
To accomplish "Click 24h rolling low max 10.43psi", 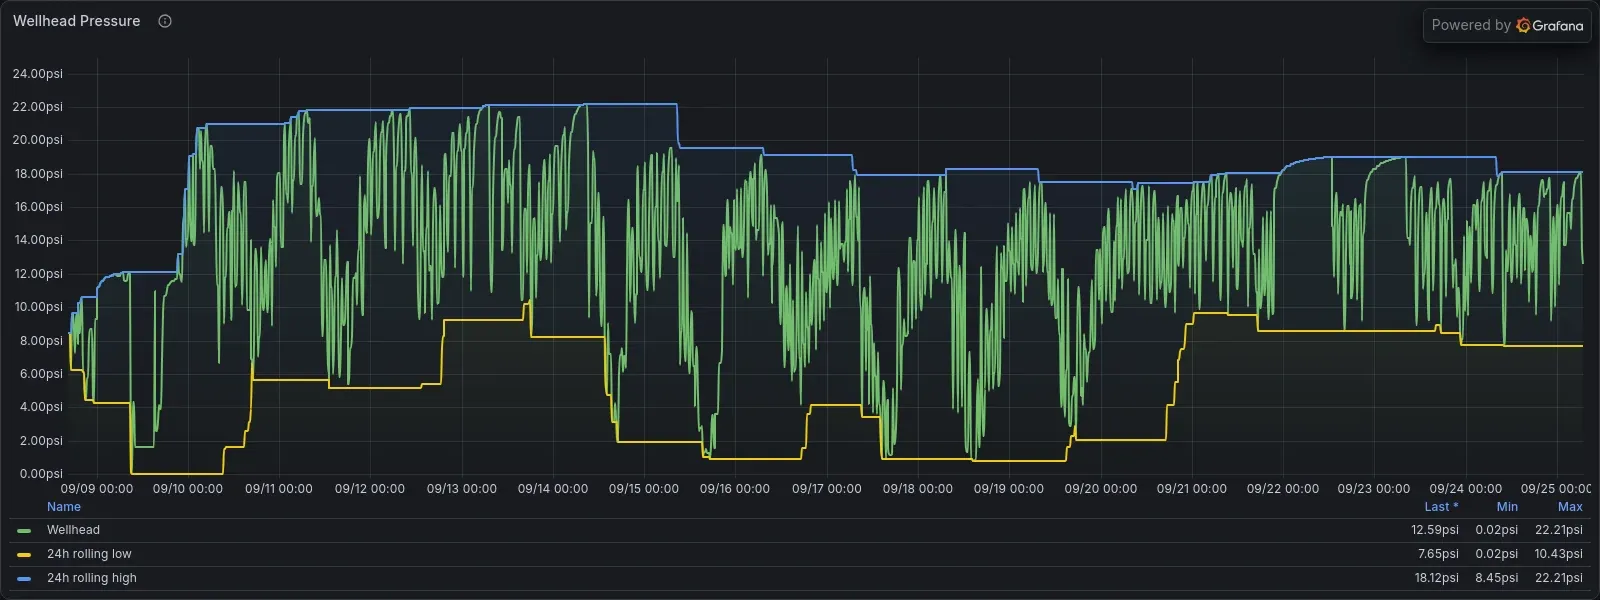I will 1559,554.
